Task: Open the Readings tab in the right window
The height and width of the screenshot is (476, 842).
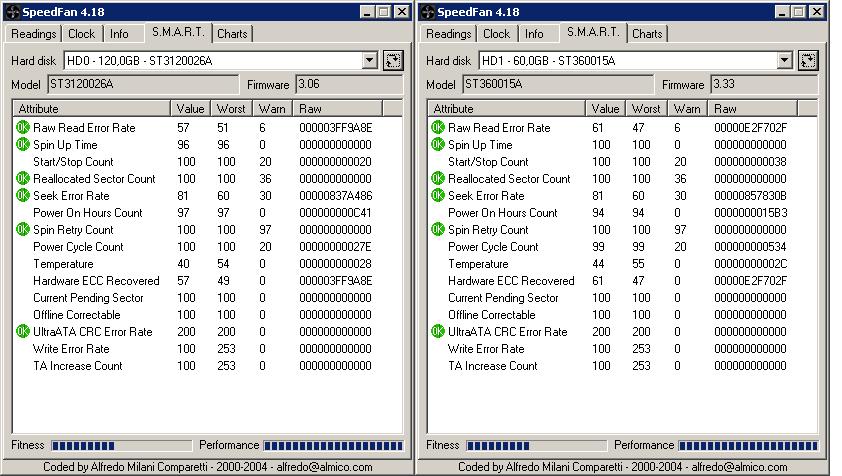Action: point(448,34)
